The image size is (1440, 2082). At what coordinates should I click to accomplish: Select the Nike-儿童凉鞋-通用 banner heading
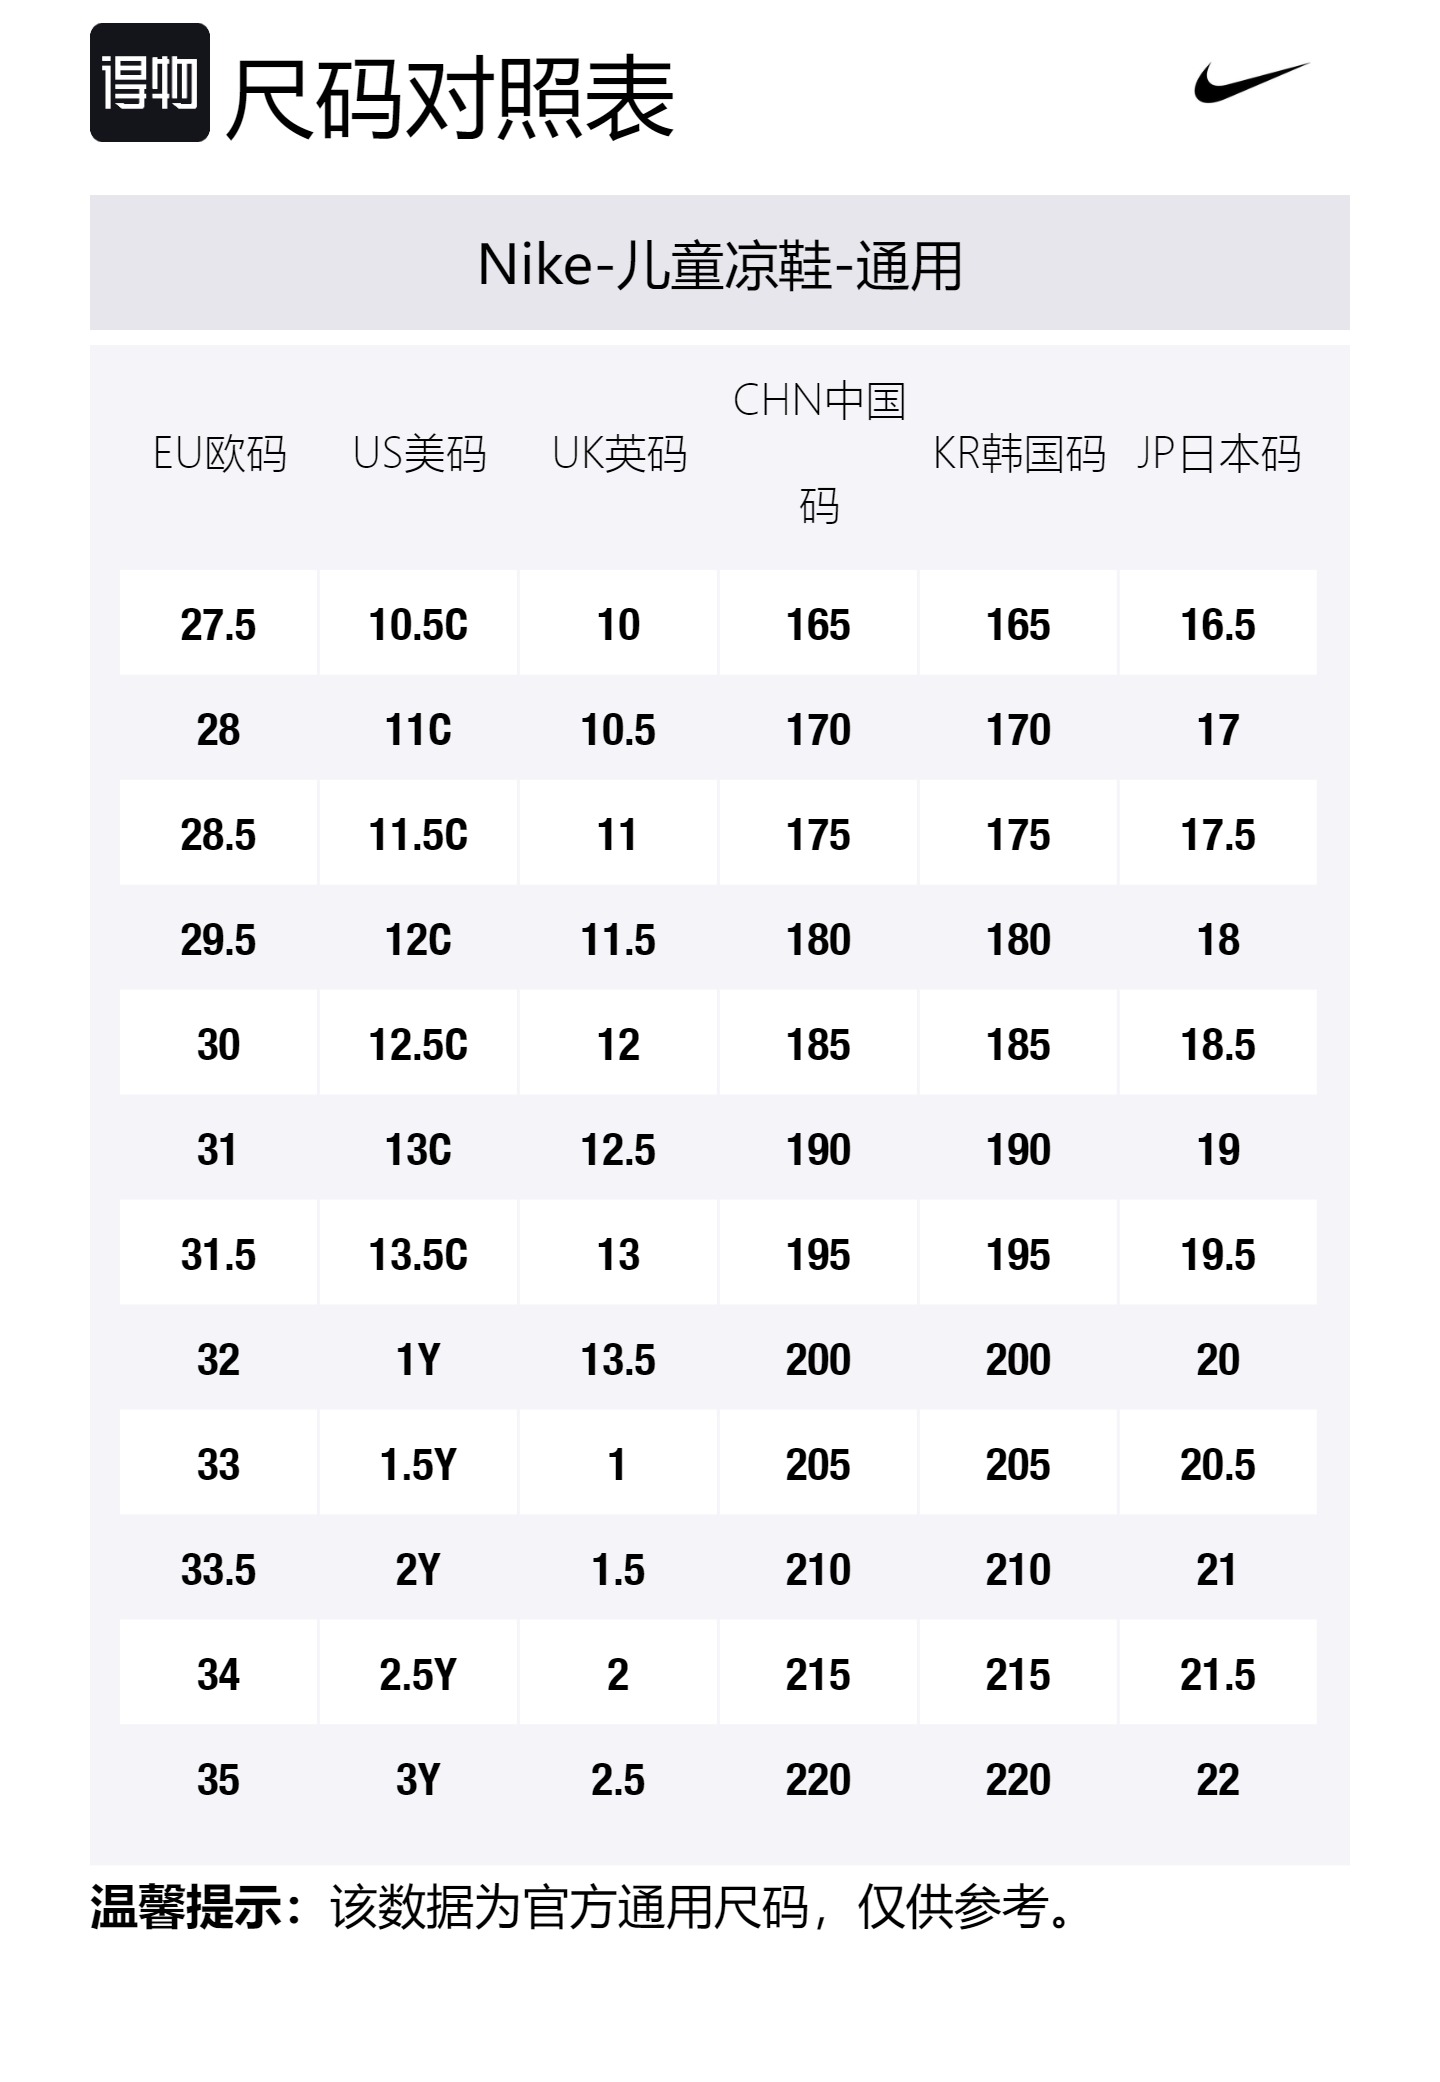click(720, 265)
